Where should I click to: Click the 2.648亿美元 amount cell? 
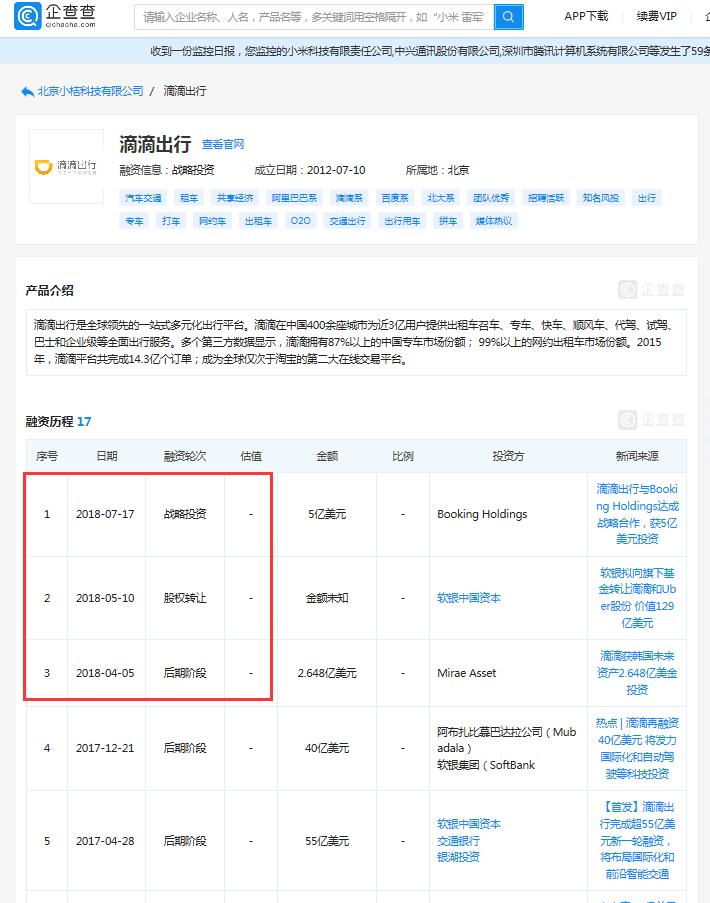[327, 673]
